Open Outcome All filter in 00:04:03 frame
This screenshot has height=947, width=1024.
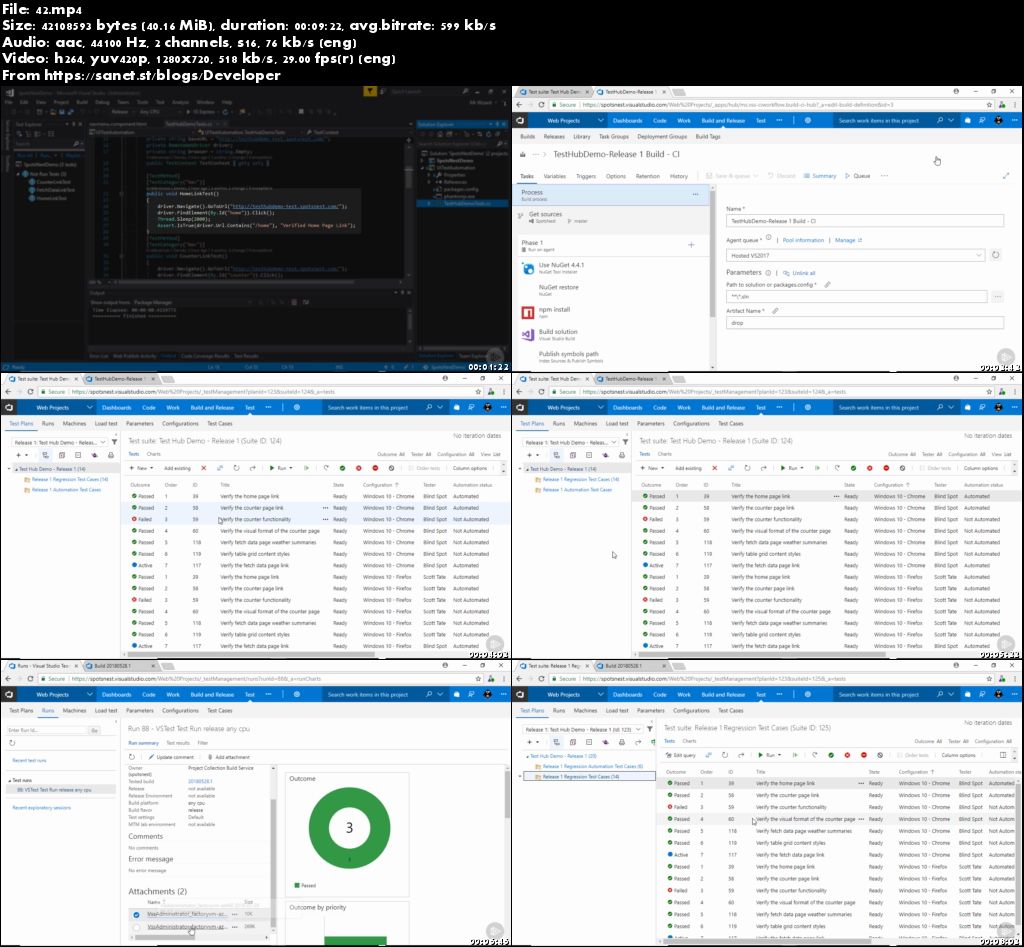(x=391, y=454)
